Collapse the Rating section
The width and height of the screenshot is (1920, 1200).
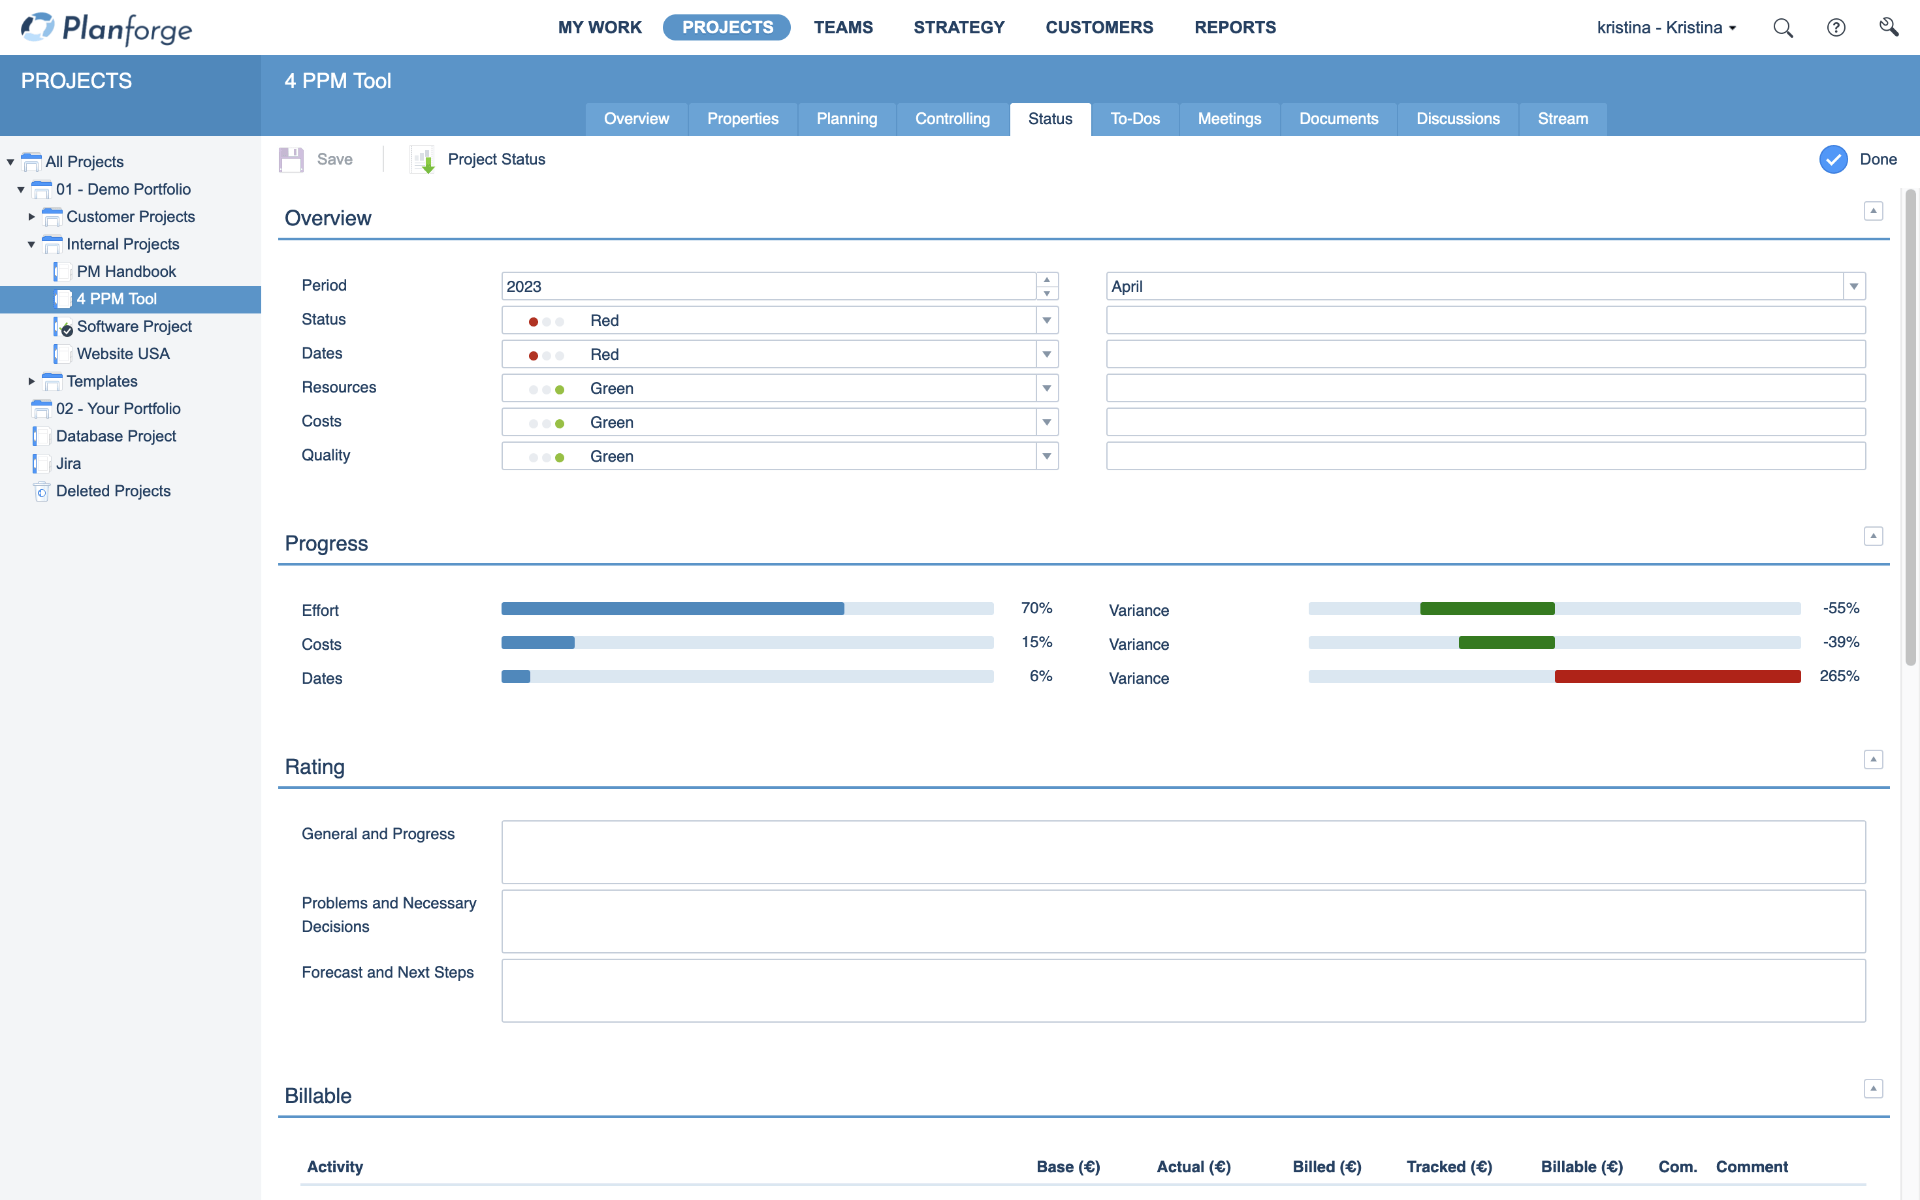[x=1874, y=760]
